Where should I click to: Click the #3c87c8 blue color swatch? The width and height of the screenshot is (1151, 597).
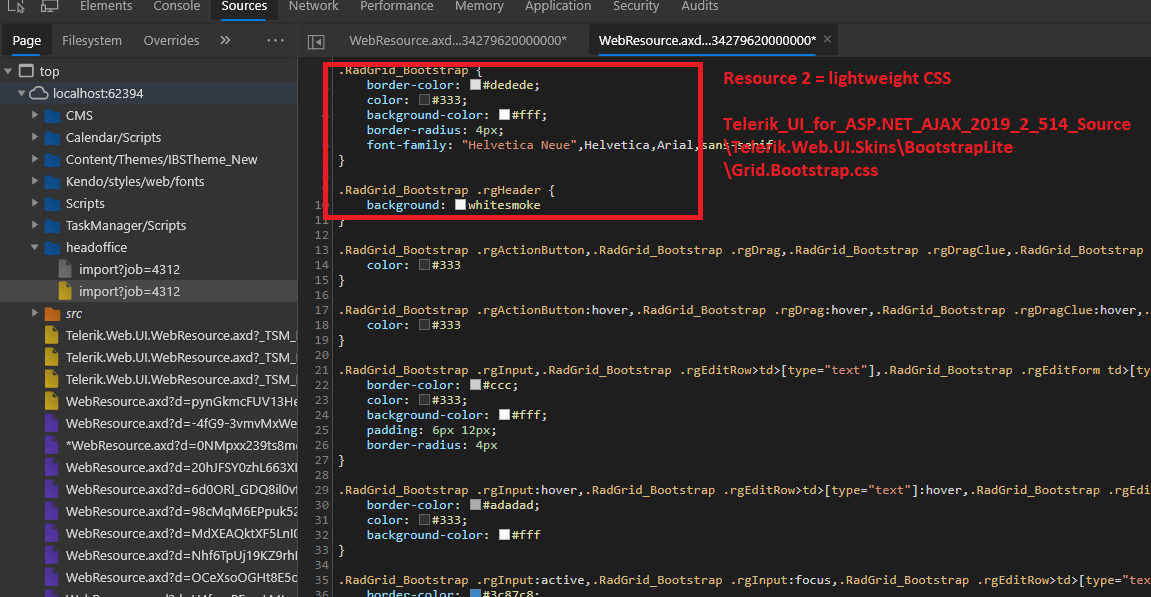click(475, 595)
